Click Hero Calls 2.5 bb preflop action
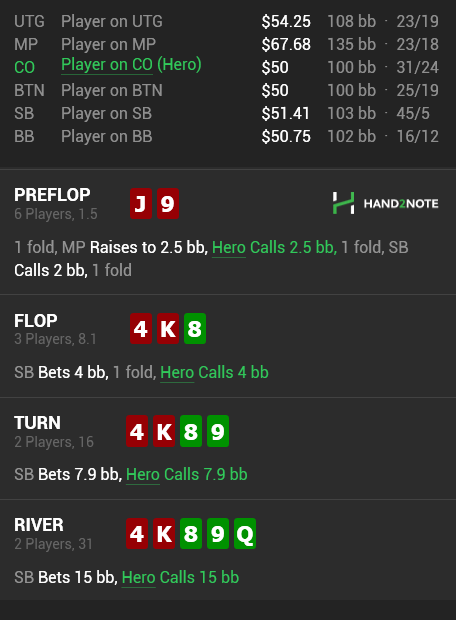 pos(274,248)
